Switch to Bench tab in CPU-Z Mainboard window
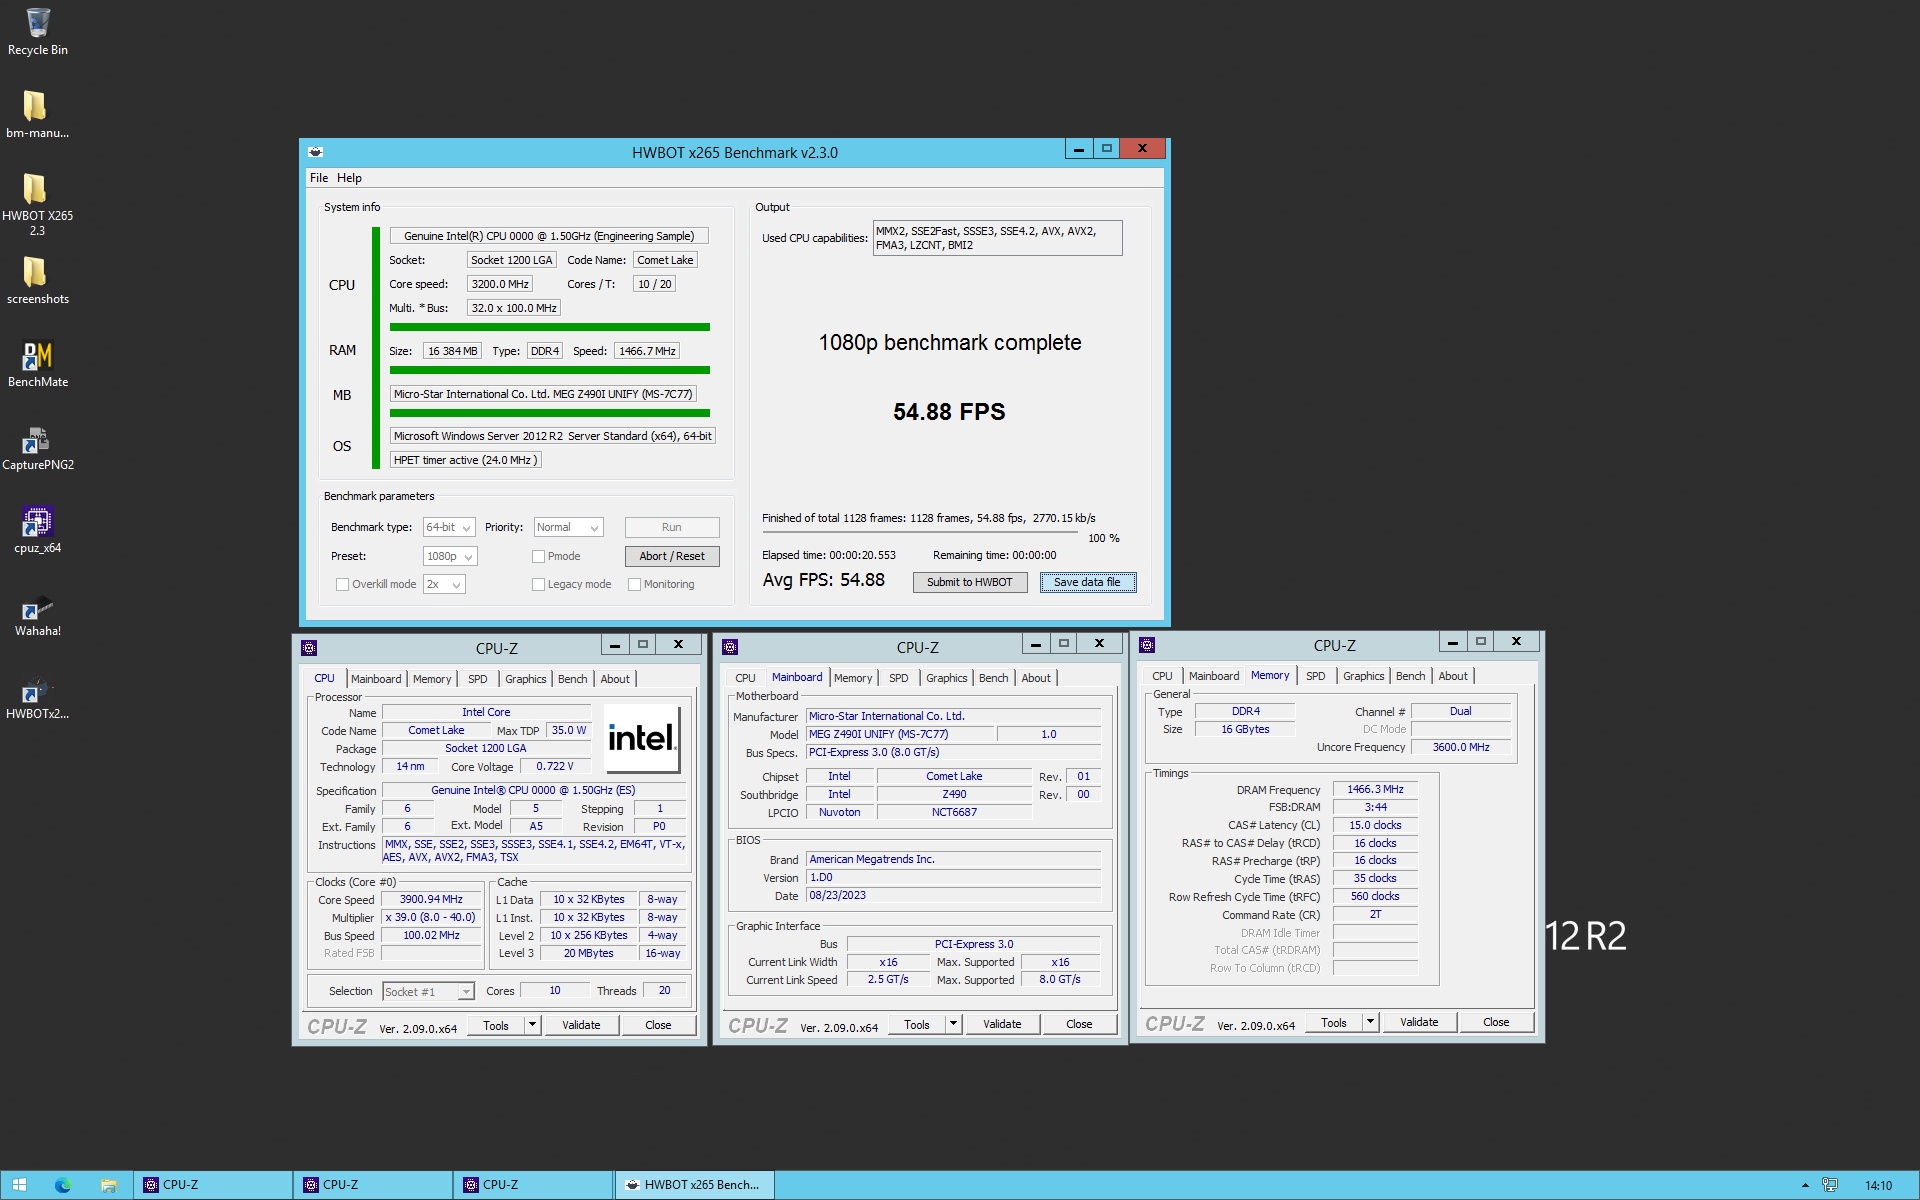This screenshot has height=1200, width=1920. pyautogui.click(x=993, y=678)
